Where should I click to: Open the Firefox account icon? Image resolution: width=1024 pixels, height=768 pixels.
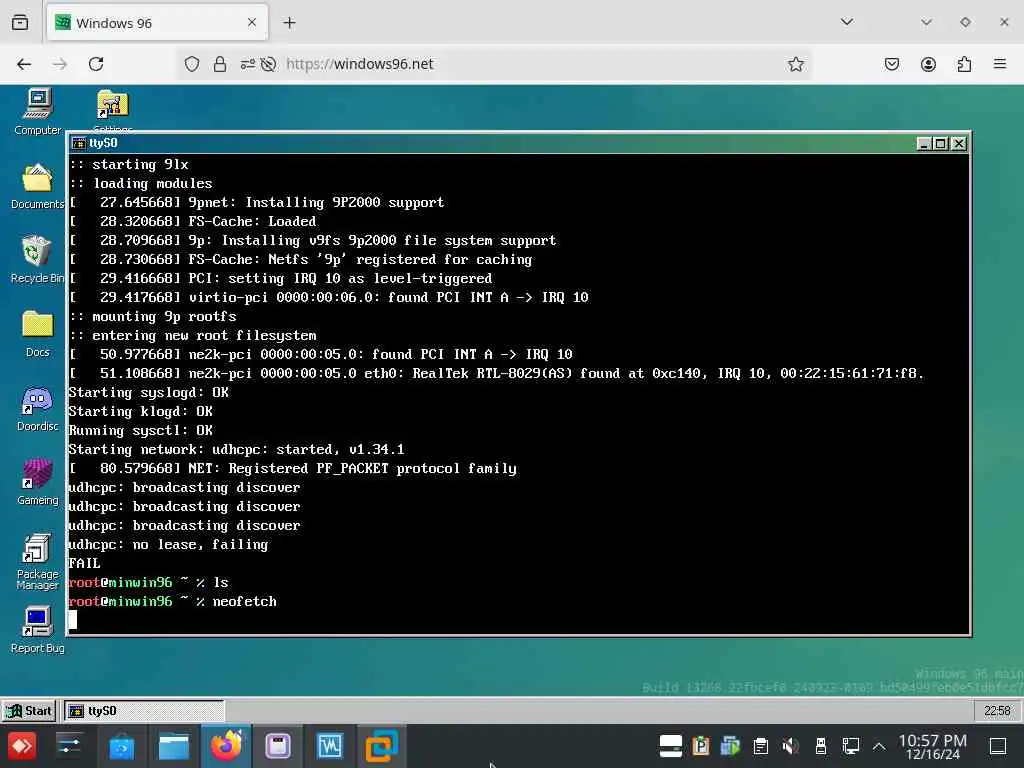click(928, 64)
